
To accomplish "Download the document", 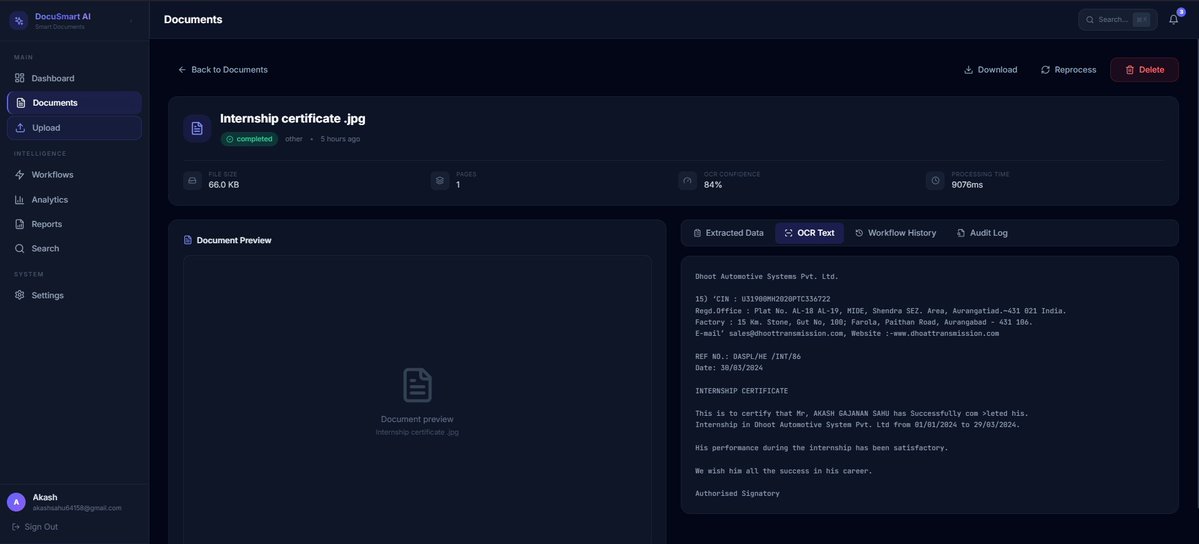I will pyautogui.click(x=990, y=70).
